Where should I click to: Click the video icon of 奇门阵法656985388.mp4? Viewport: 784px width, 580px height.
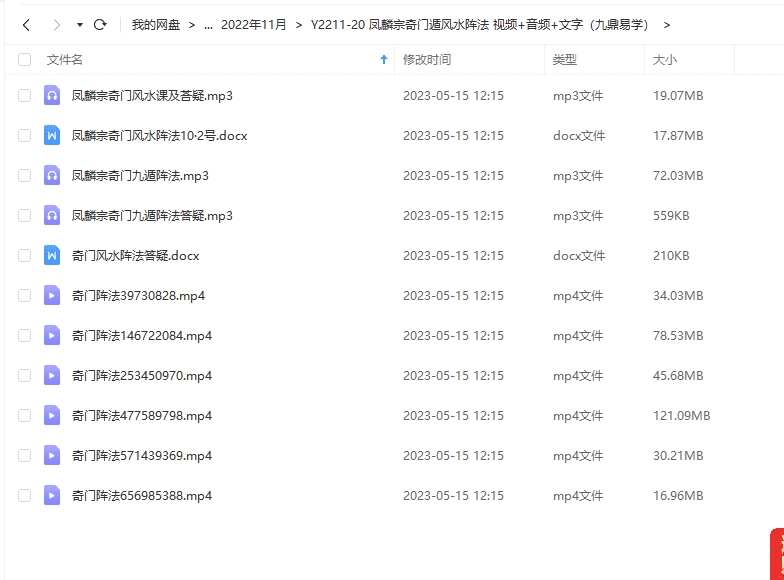pyautogui.click(x=52, y=496)
